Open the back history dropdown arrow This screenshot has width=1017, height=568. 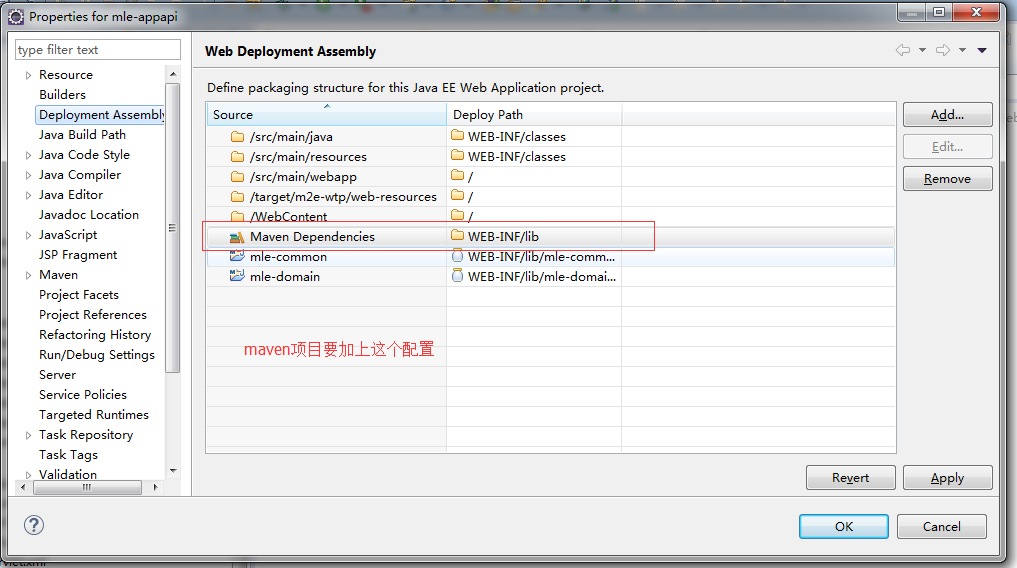tap(922, 50)
